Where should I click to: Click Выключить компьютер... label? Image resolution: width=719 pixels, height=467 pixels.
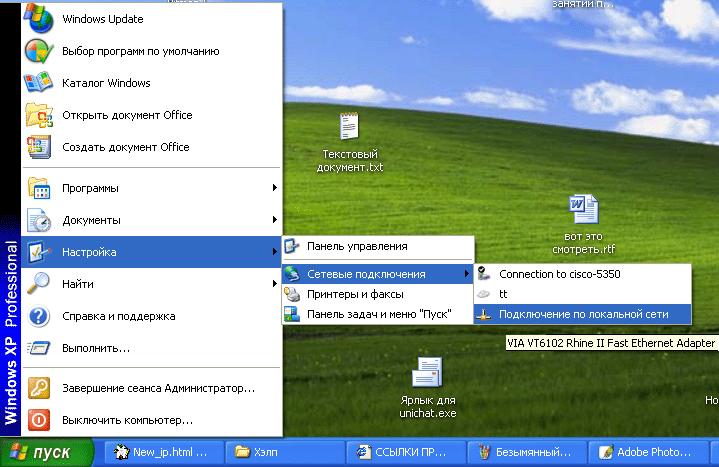(127, 420)
